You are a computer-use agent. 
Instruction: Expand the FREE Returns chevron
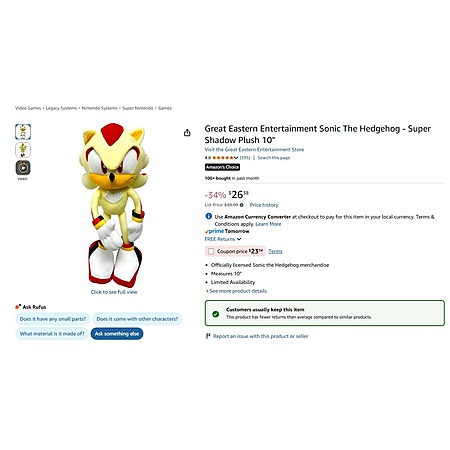click(x=239, y=239)
